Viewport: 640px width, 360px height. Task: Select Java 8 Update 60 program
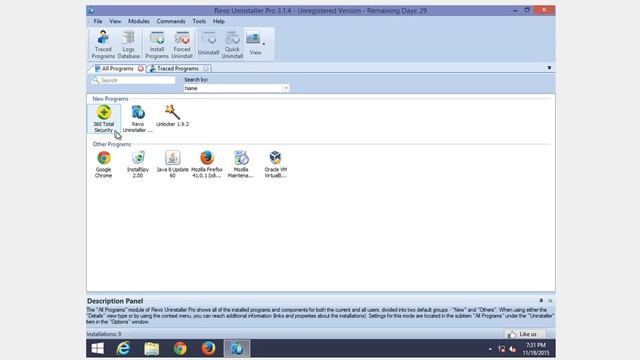[172, 164]
